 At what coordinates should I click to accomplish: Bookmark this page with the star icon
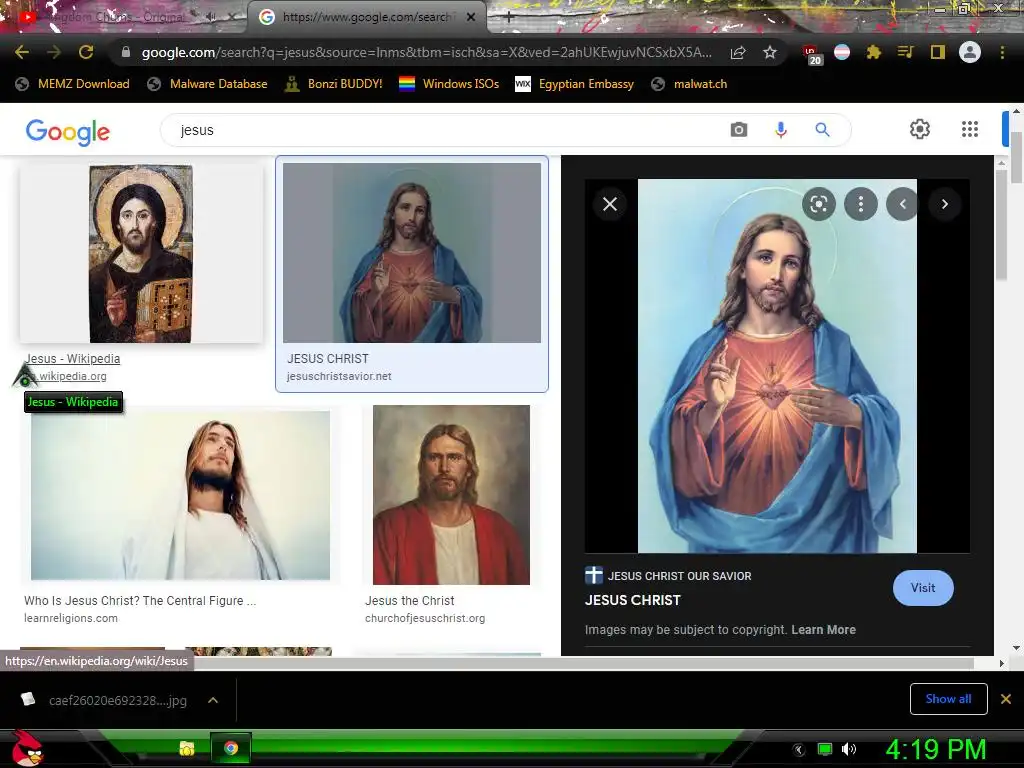pos(770,52)
